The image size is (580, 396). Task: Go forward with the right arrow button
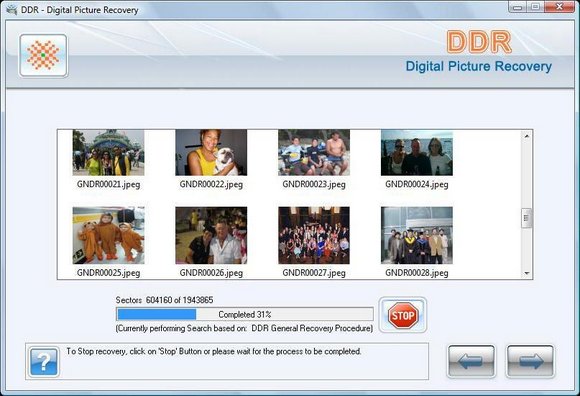(x=530, y=361)
